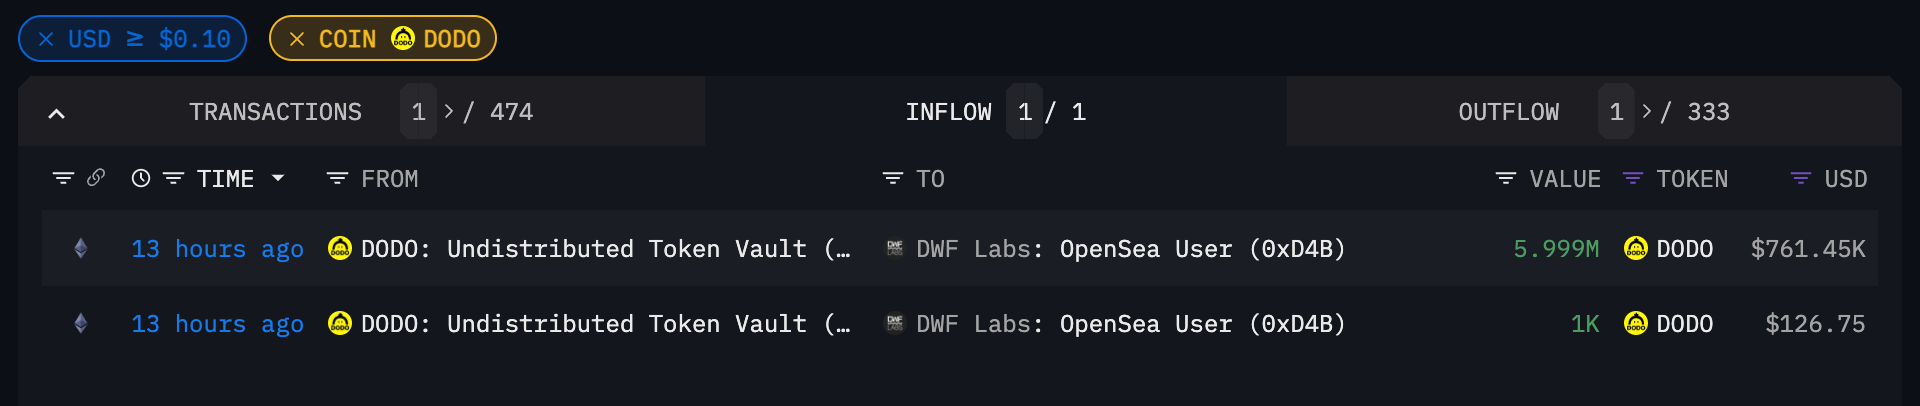This screenshot has height=406, width=1920.
Task: Go to next page of TRANSACTIONS
Action: click(x=449, y=111)
